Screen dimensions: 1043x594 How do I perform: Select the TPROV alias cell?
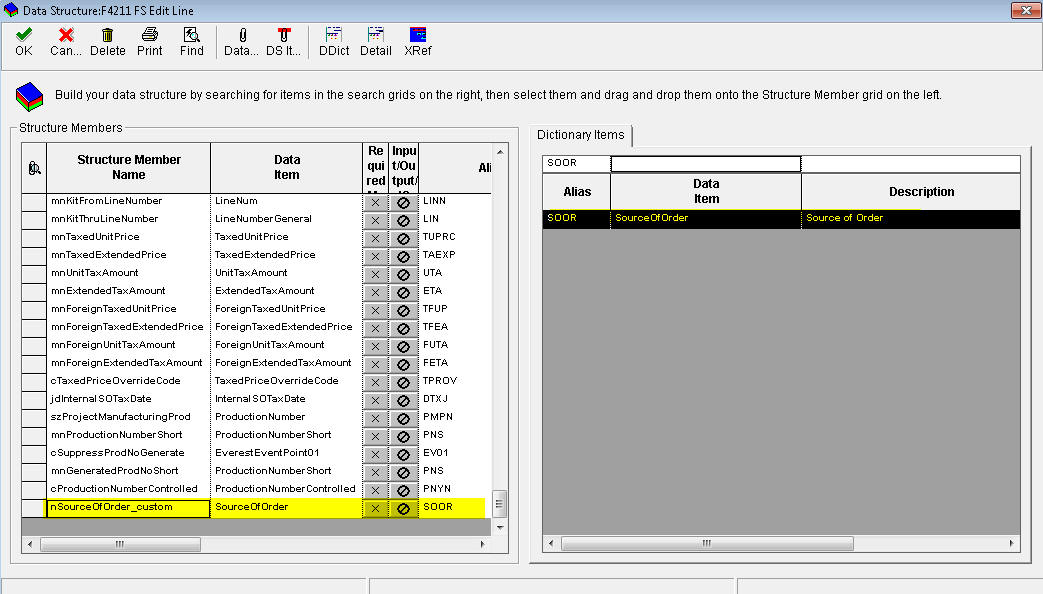(x=455, y=381)
